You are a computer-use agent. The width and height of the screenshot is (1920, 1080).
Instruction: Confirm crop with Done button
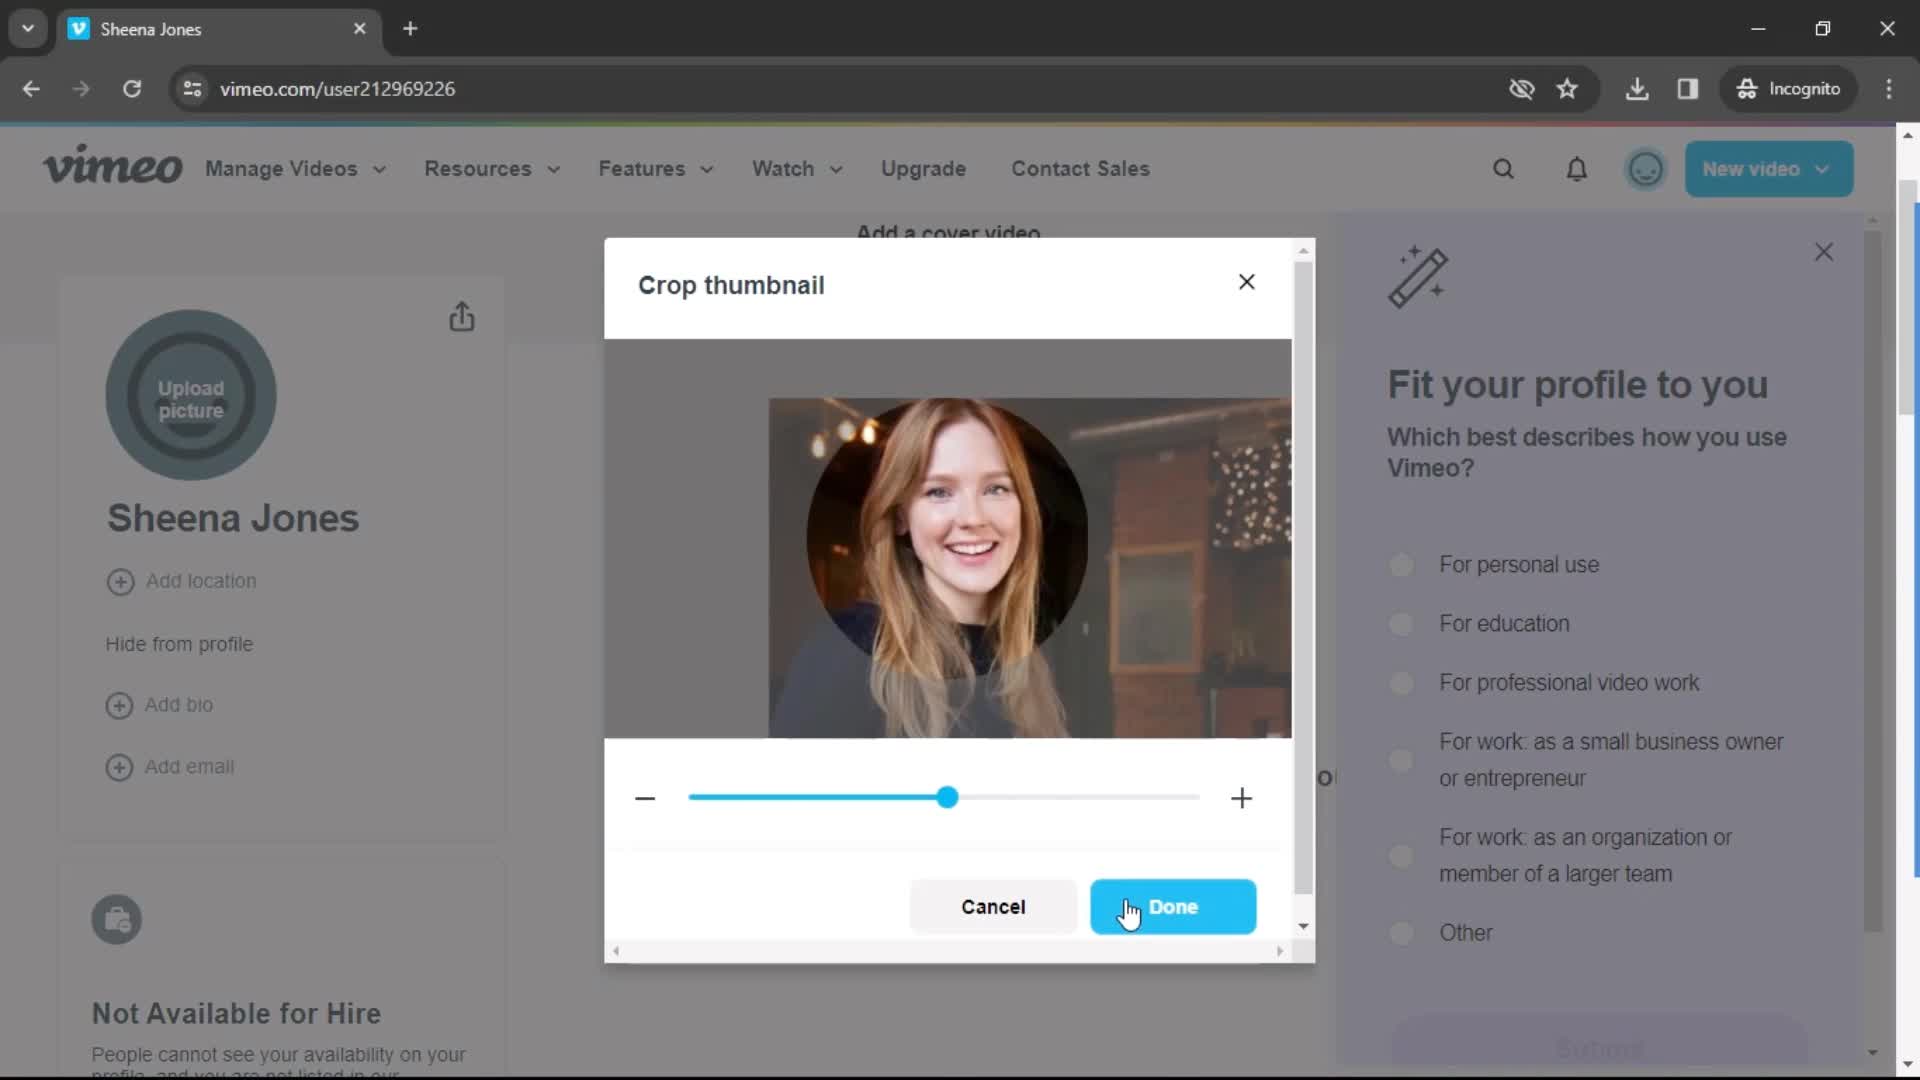1173,907
